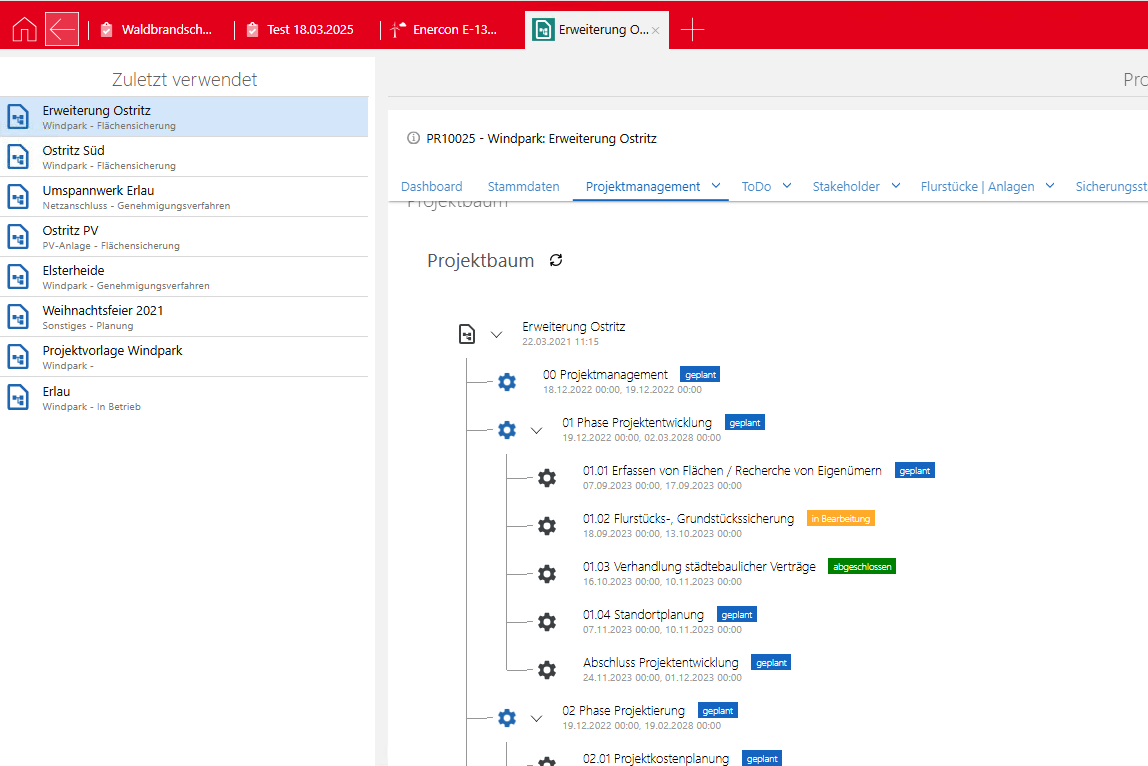
Task: Open the Stakeholder dropdown arrow
Action: tap(896, 186)
